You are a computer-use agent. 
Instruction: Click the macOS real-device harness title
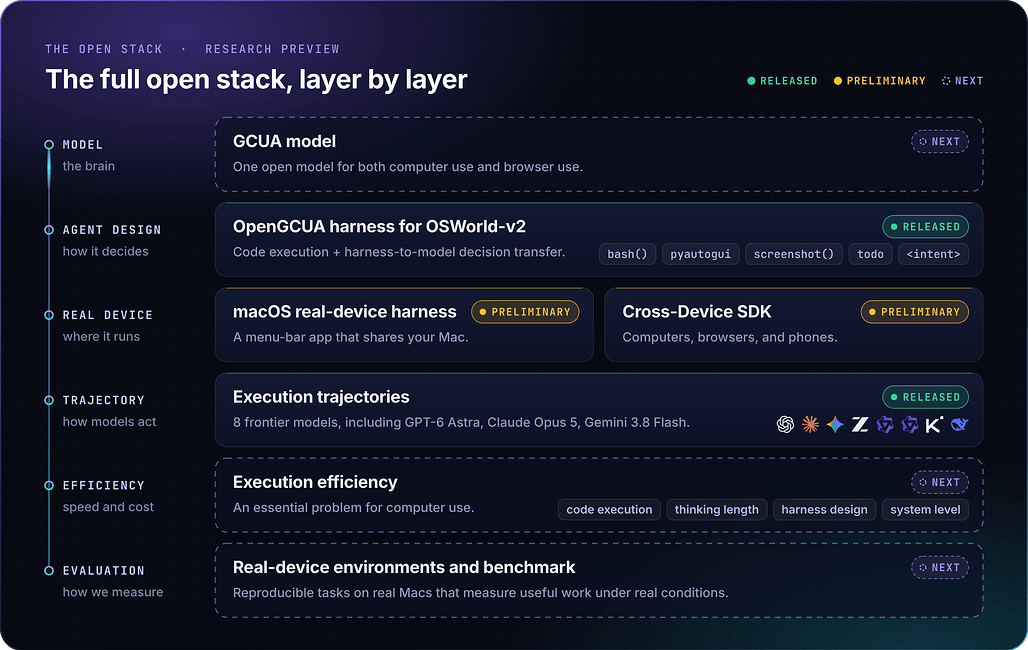pos(344,312)
